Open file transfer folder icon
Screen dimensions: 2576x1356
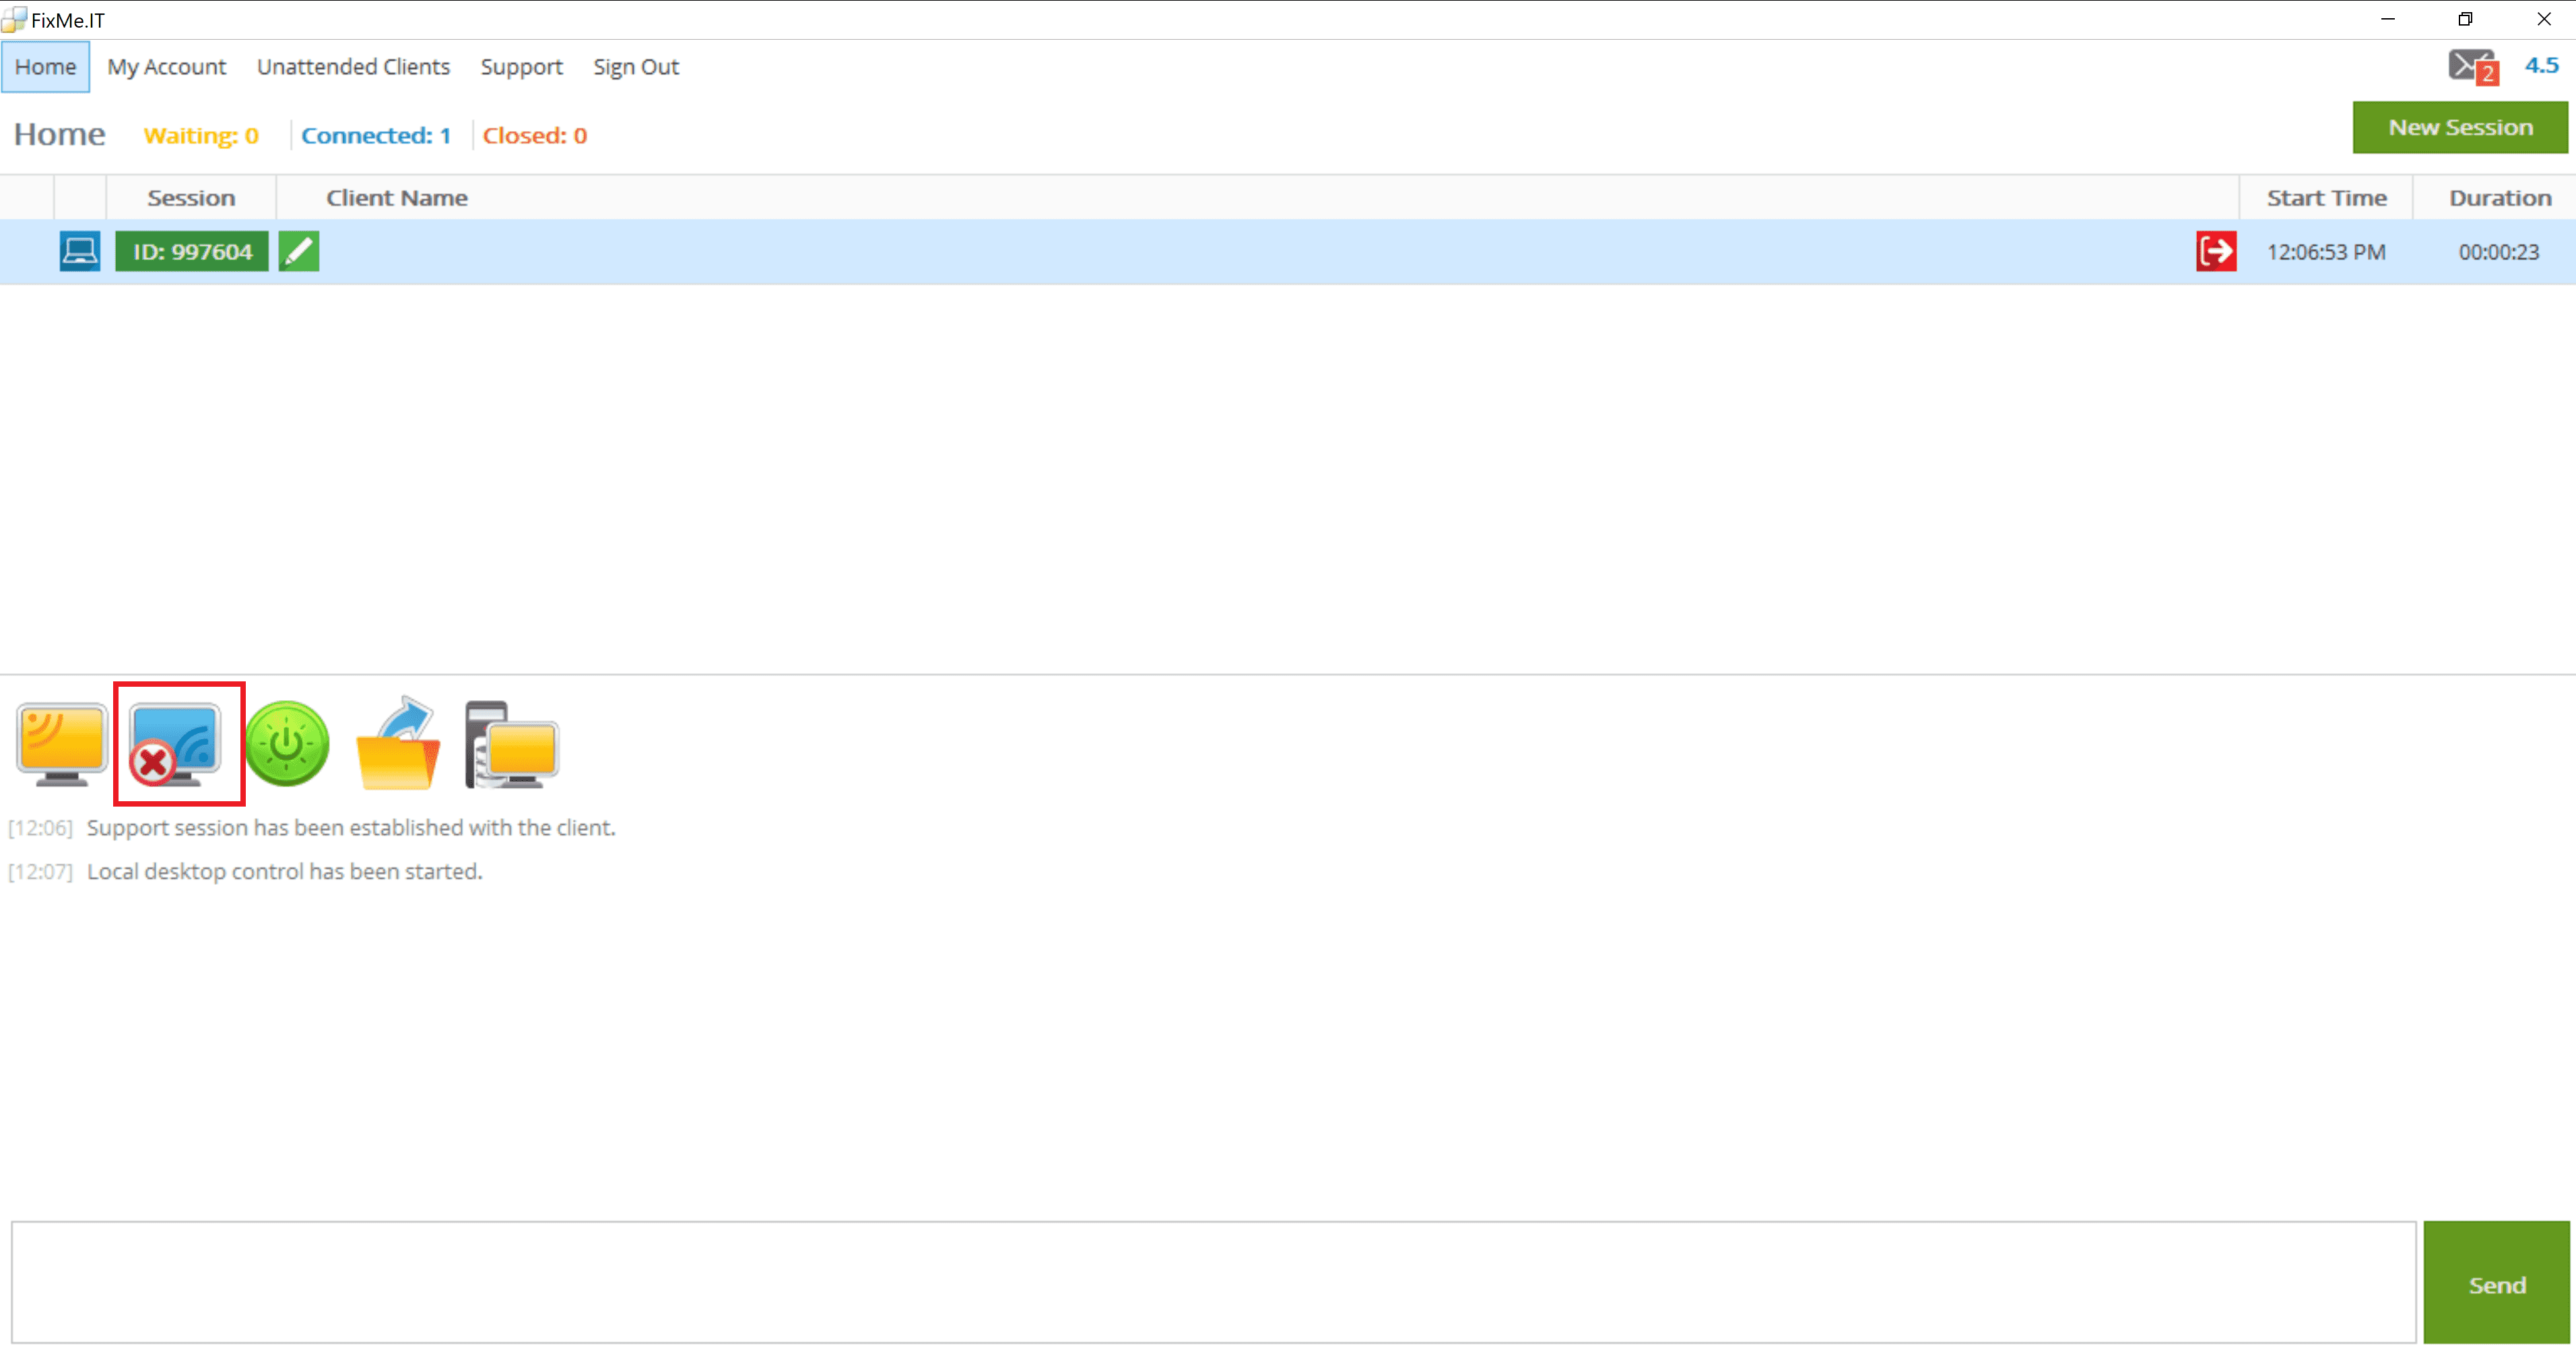[399, 744]
